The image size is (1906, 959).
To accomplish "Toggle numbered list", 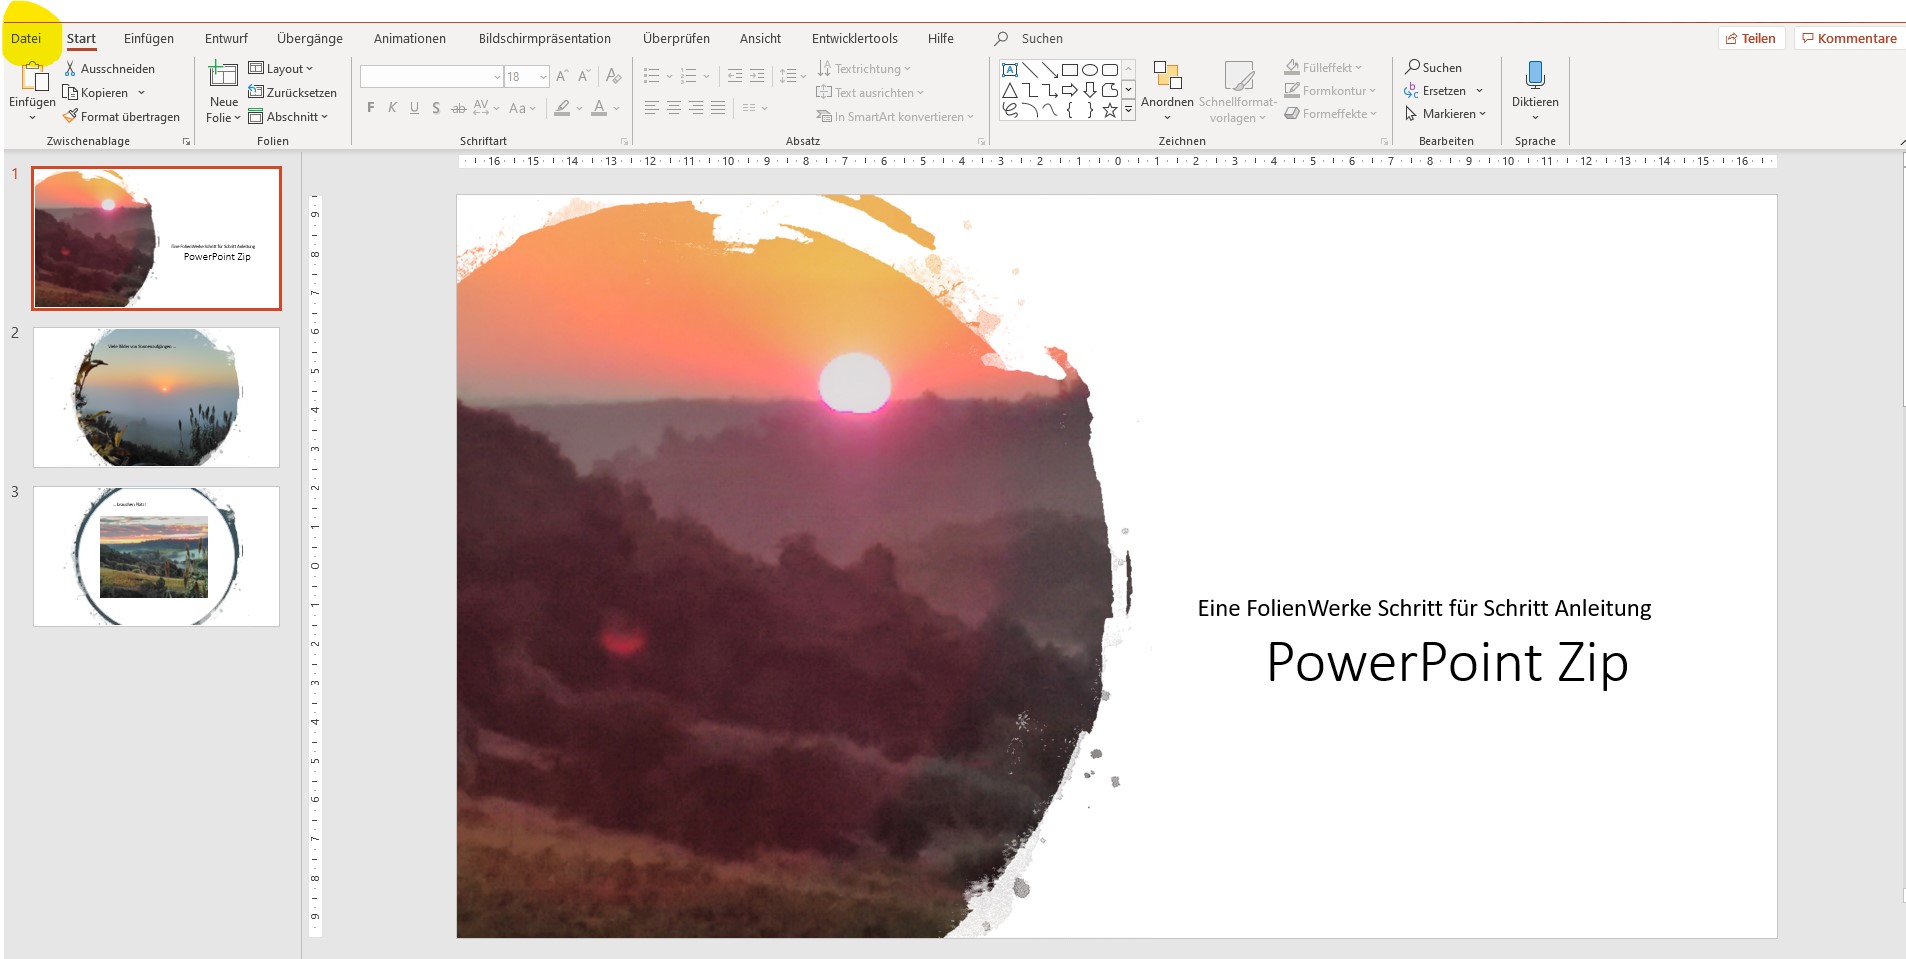I will pyautogui.click(x=688, y=76).
